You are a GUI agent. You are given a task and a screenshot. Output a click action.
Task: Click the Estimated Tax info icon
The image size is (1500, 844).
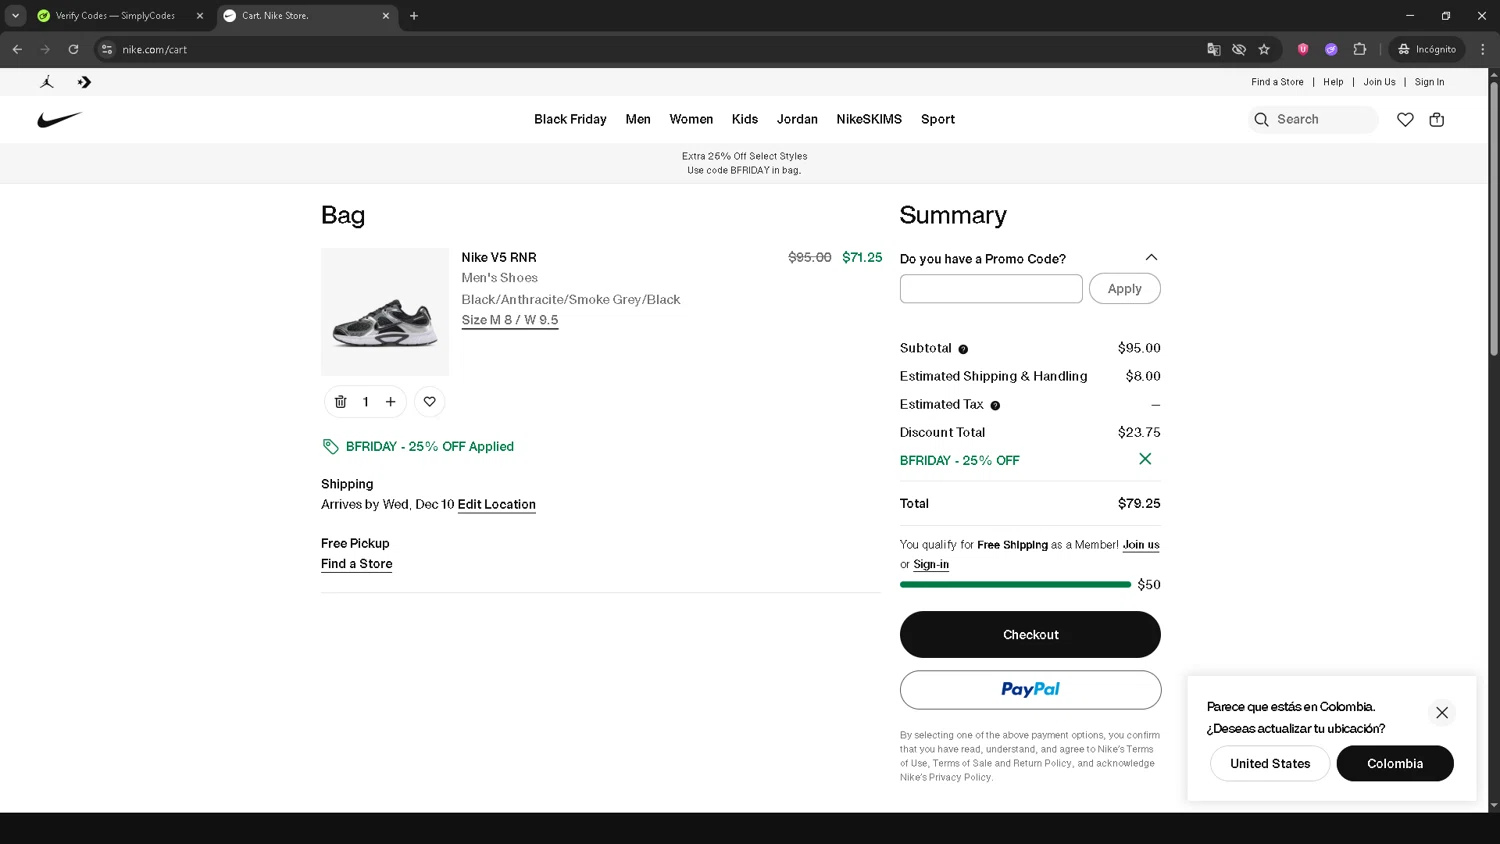coord(995,405)
